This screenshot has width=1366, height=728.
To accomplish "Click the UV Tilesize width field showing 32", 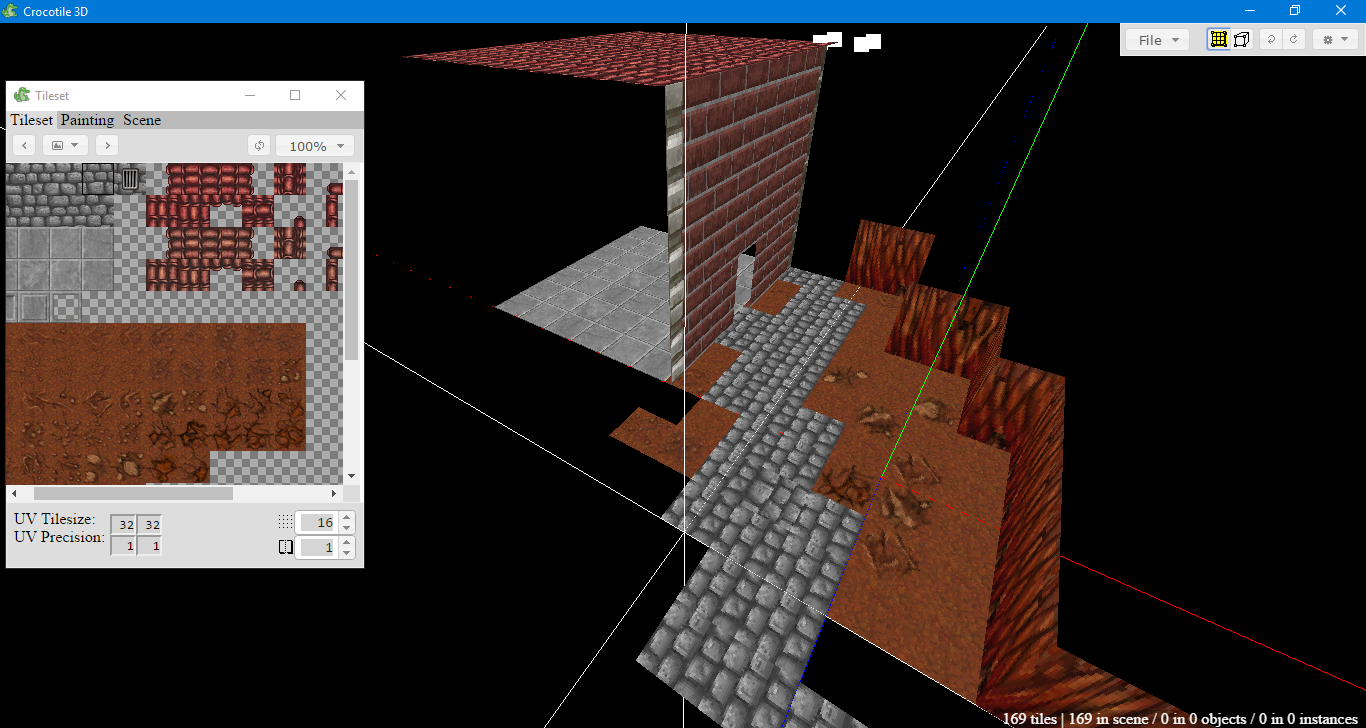I will [x=124, y=523].
